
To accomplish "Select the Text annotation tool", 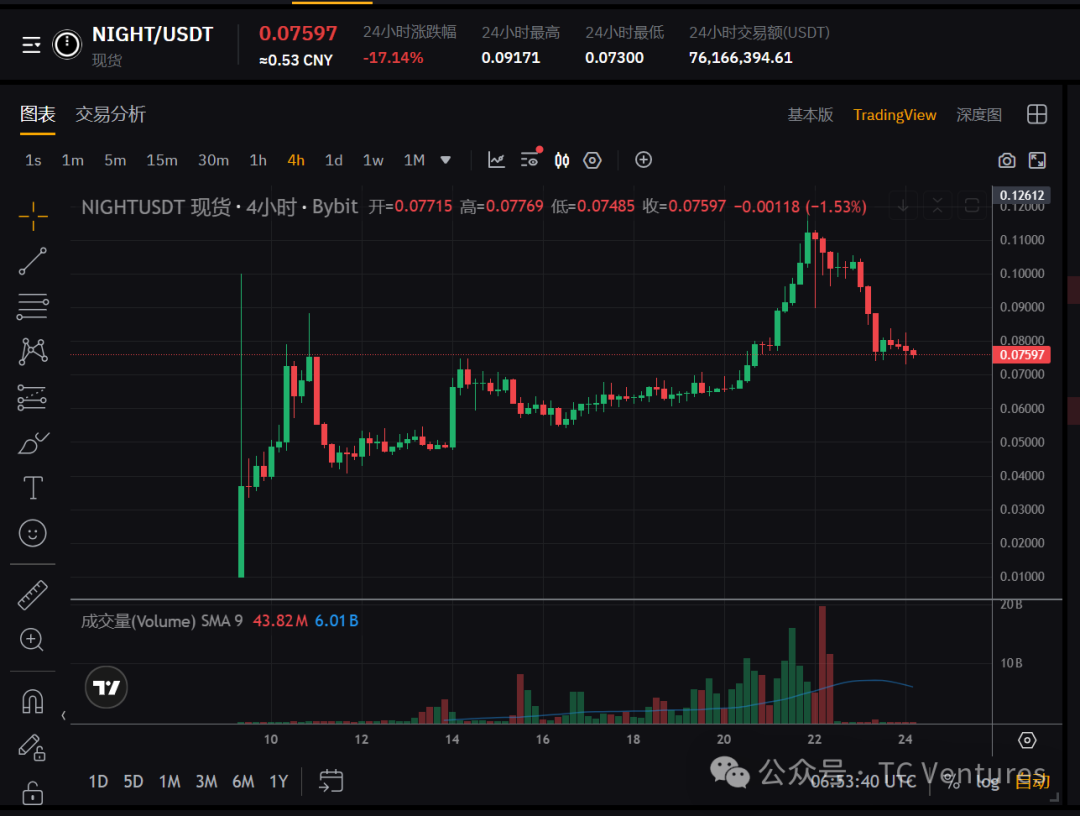I will point(33,488).
